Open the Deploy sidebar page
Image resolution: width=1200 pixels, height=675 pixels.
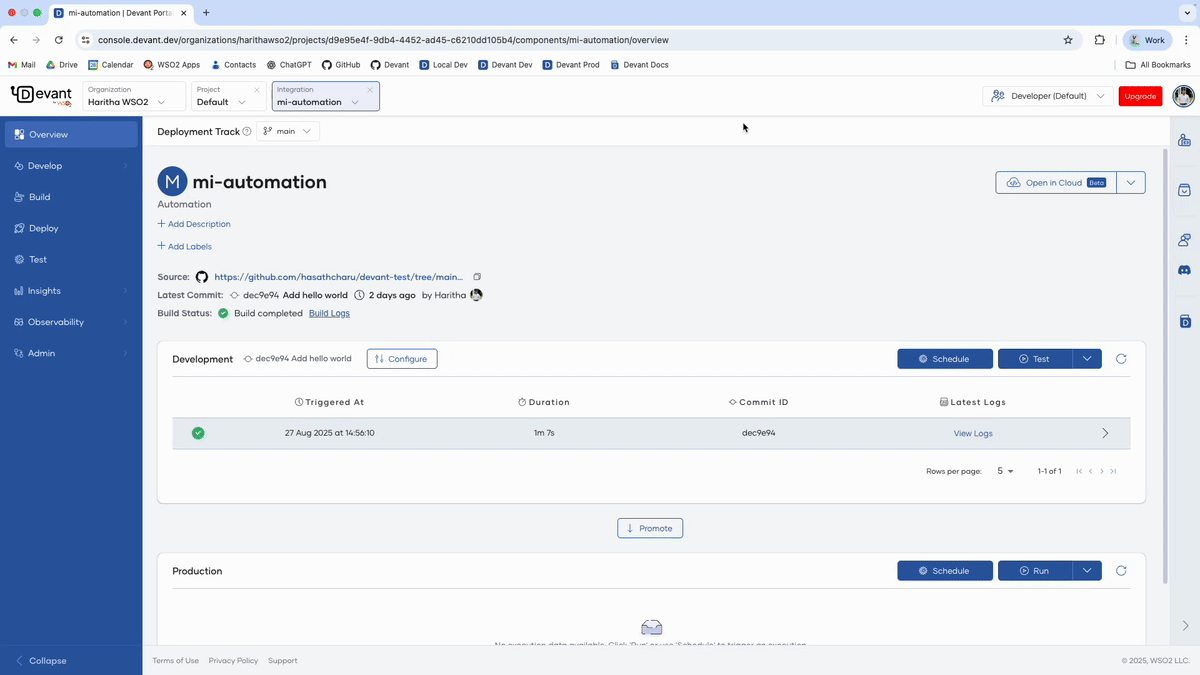[x=71, y=228]
